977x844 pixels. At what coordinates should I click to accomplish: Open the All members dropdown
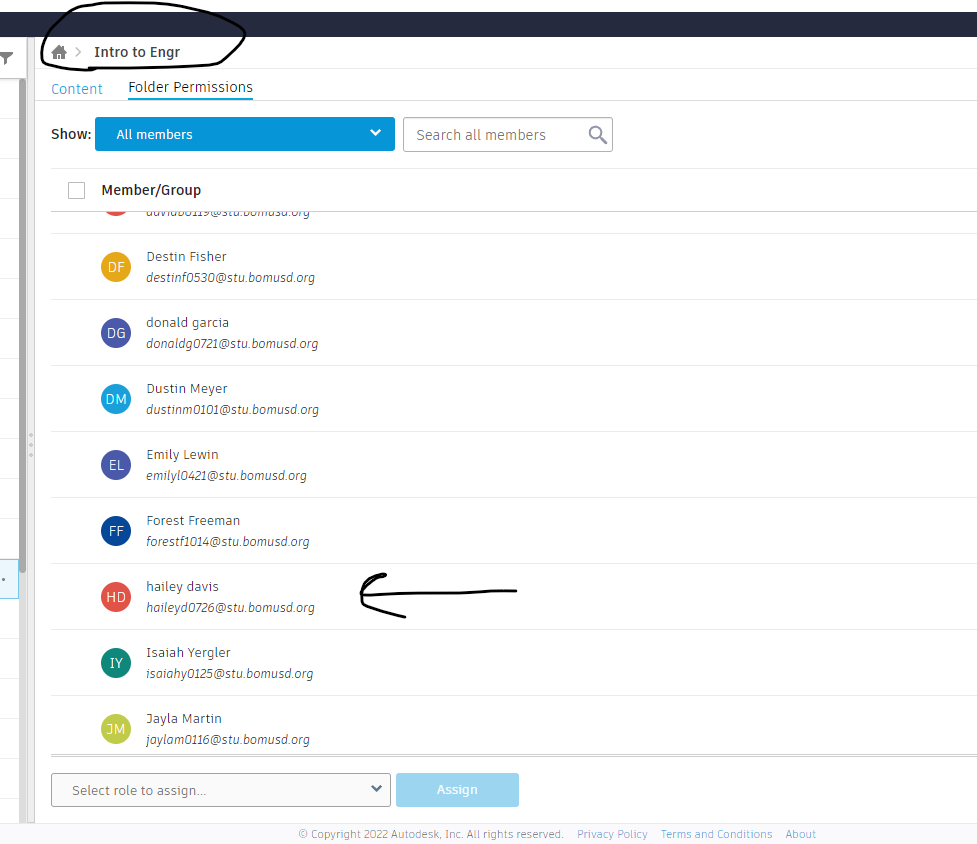pyautogui.click(x=245, y=134)
